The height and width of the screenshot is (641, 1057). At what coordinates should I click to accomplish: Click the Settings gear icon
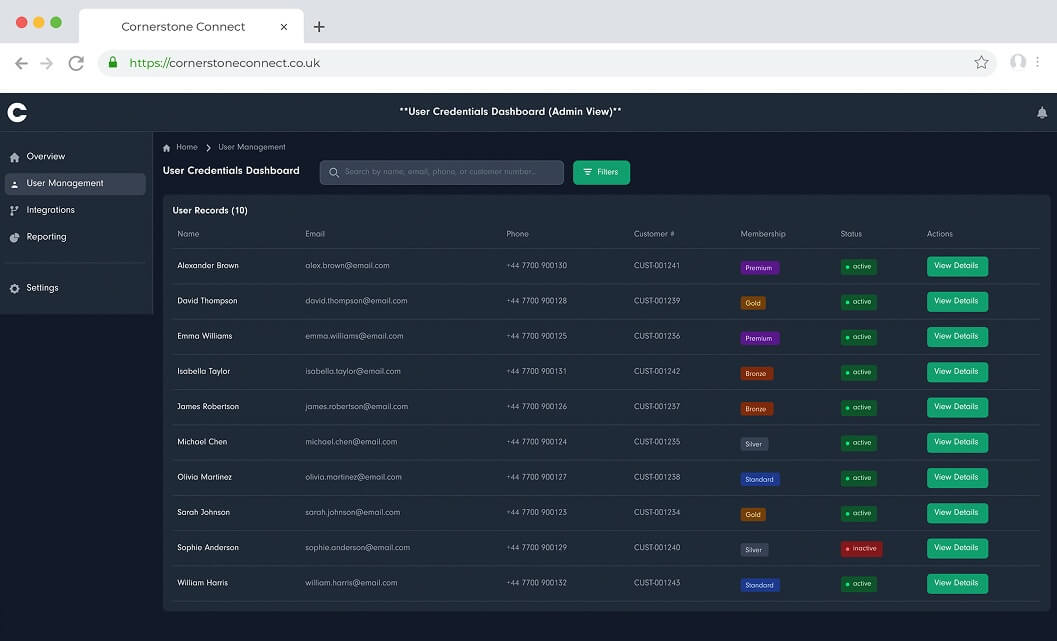point(14,287)
